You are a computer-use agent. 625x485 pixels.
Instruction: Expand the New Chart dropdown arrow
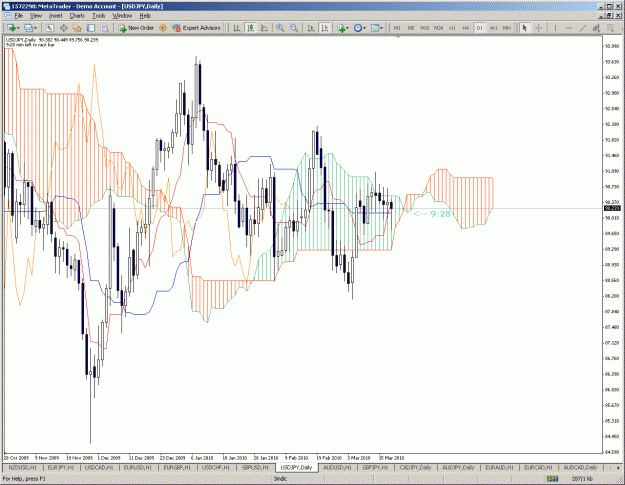coord(18,28)
